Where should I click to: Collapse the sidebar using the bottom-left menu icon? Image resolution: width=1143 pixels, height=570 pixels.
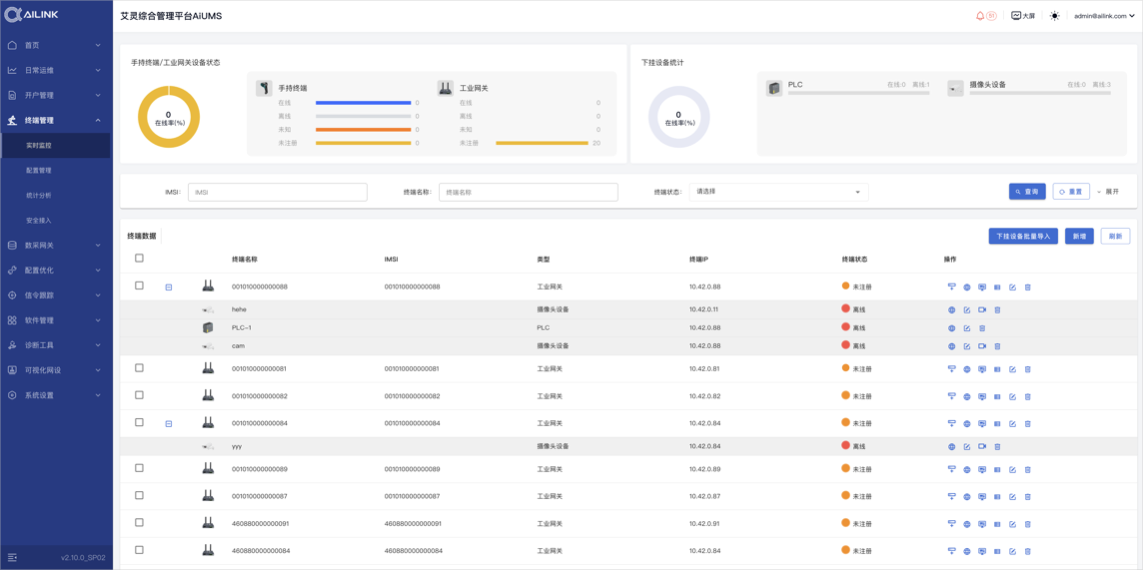[x=12, y=558]
